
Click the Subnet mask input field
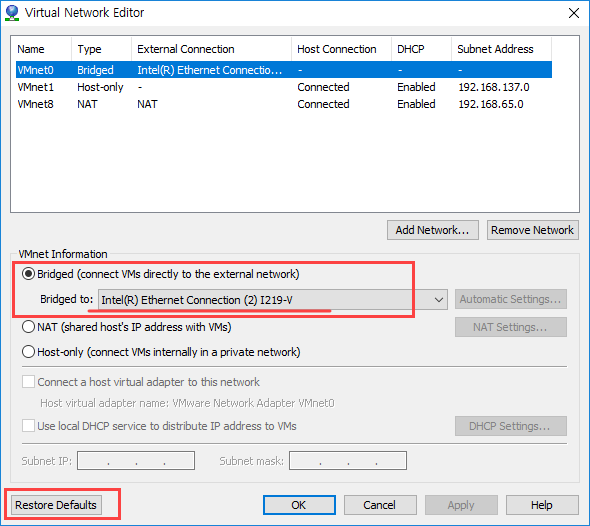coord(348,461)
